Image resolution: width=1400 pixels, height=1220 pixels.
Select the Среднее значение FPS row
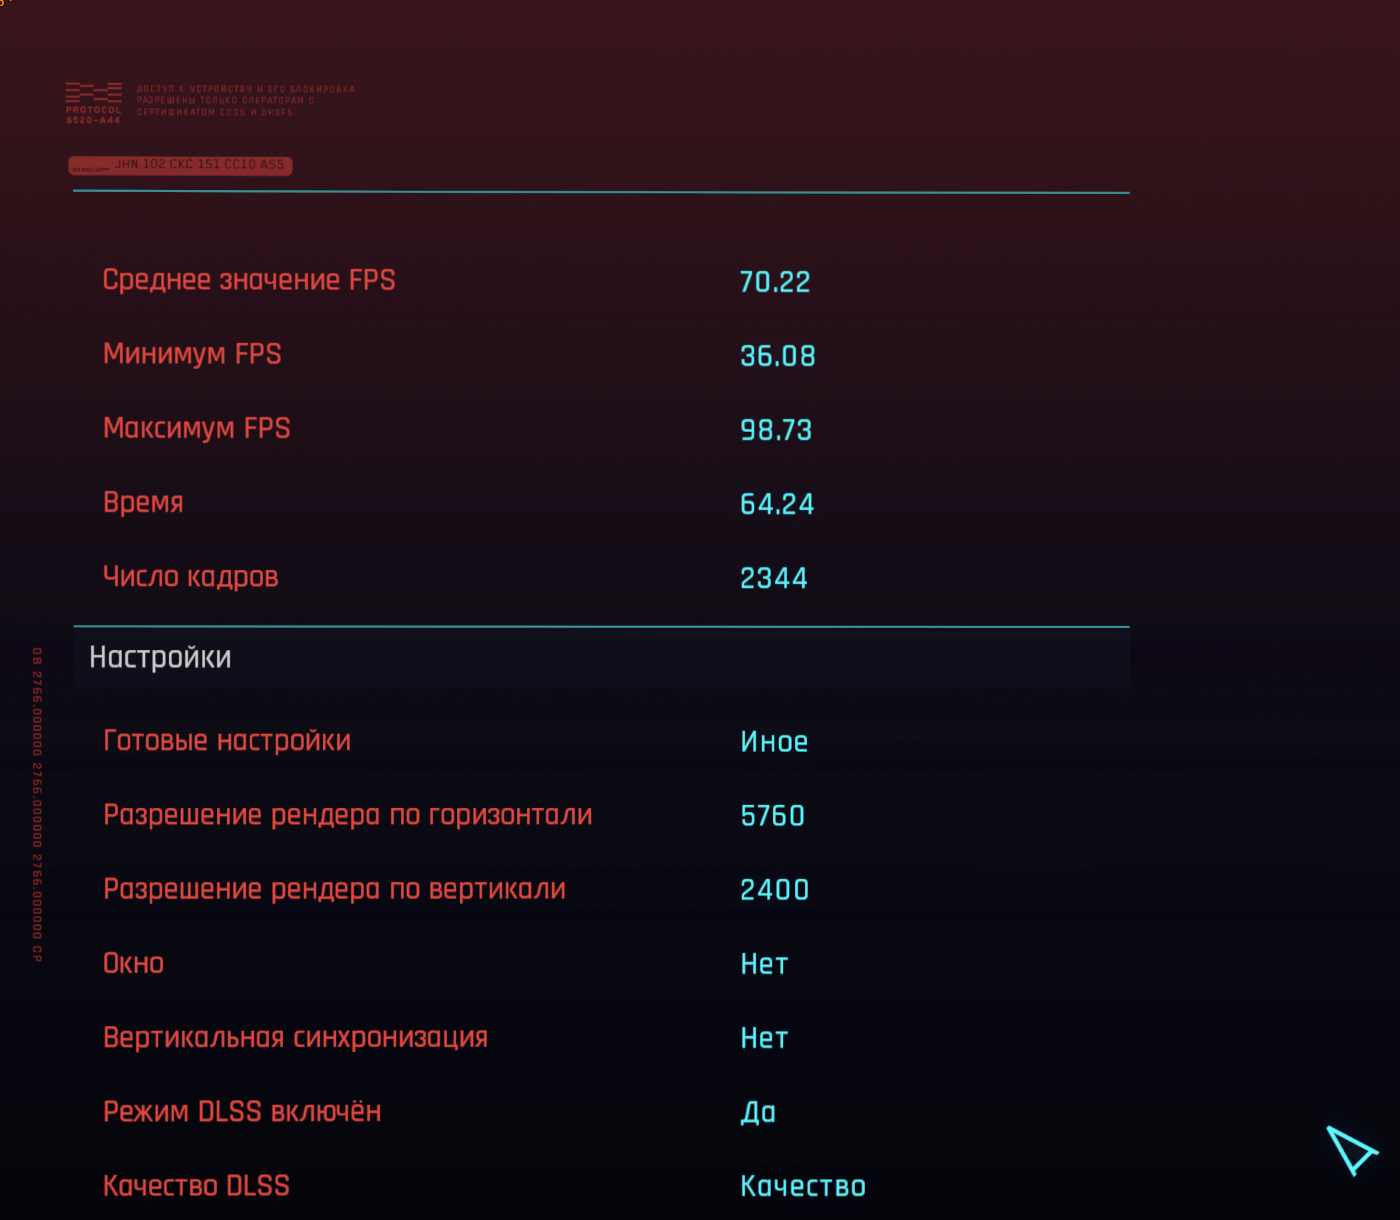click(601, 281)
